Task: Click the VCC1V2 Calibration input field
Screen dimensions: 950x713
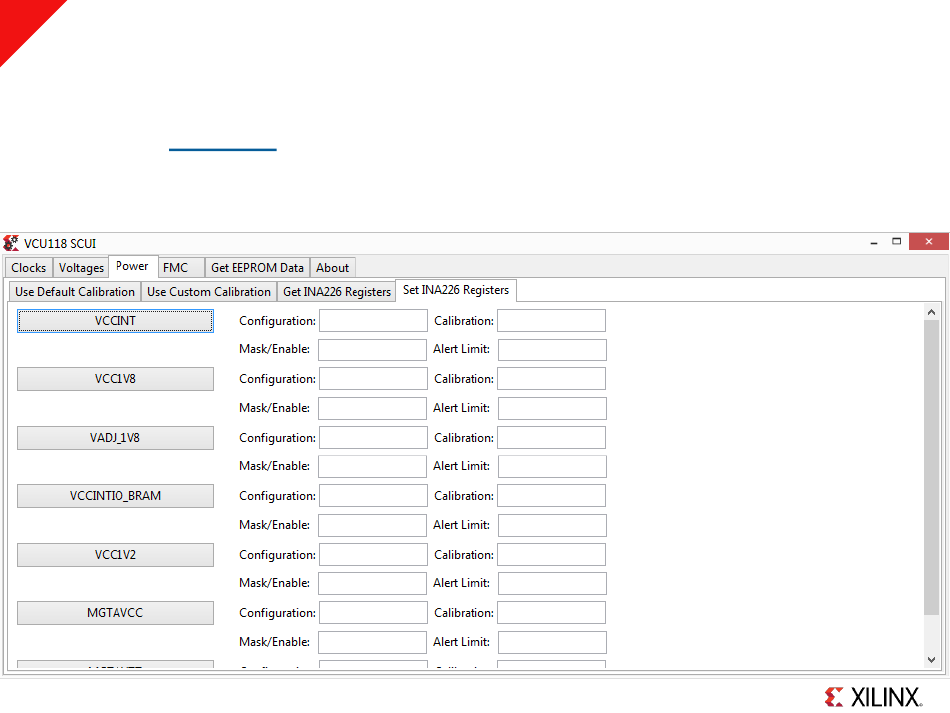Action: coord(551,554)
